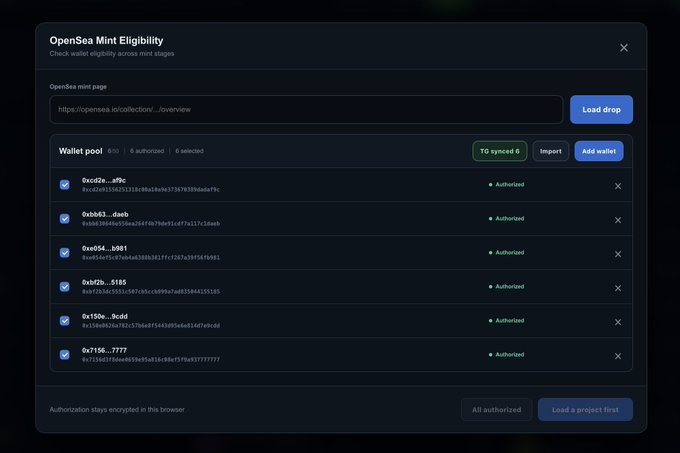Click the authorization stays encrypted note
The height and width of the screenshot is (453, 680).
click(117, 410)
